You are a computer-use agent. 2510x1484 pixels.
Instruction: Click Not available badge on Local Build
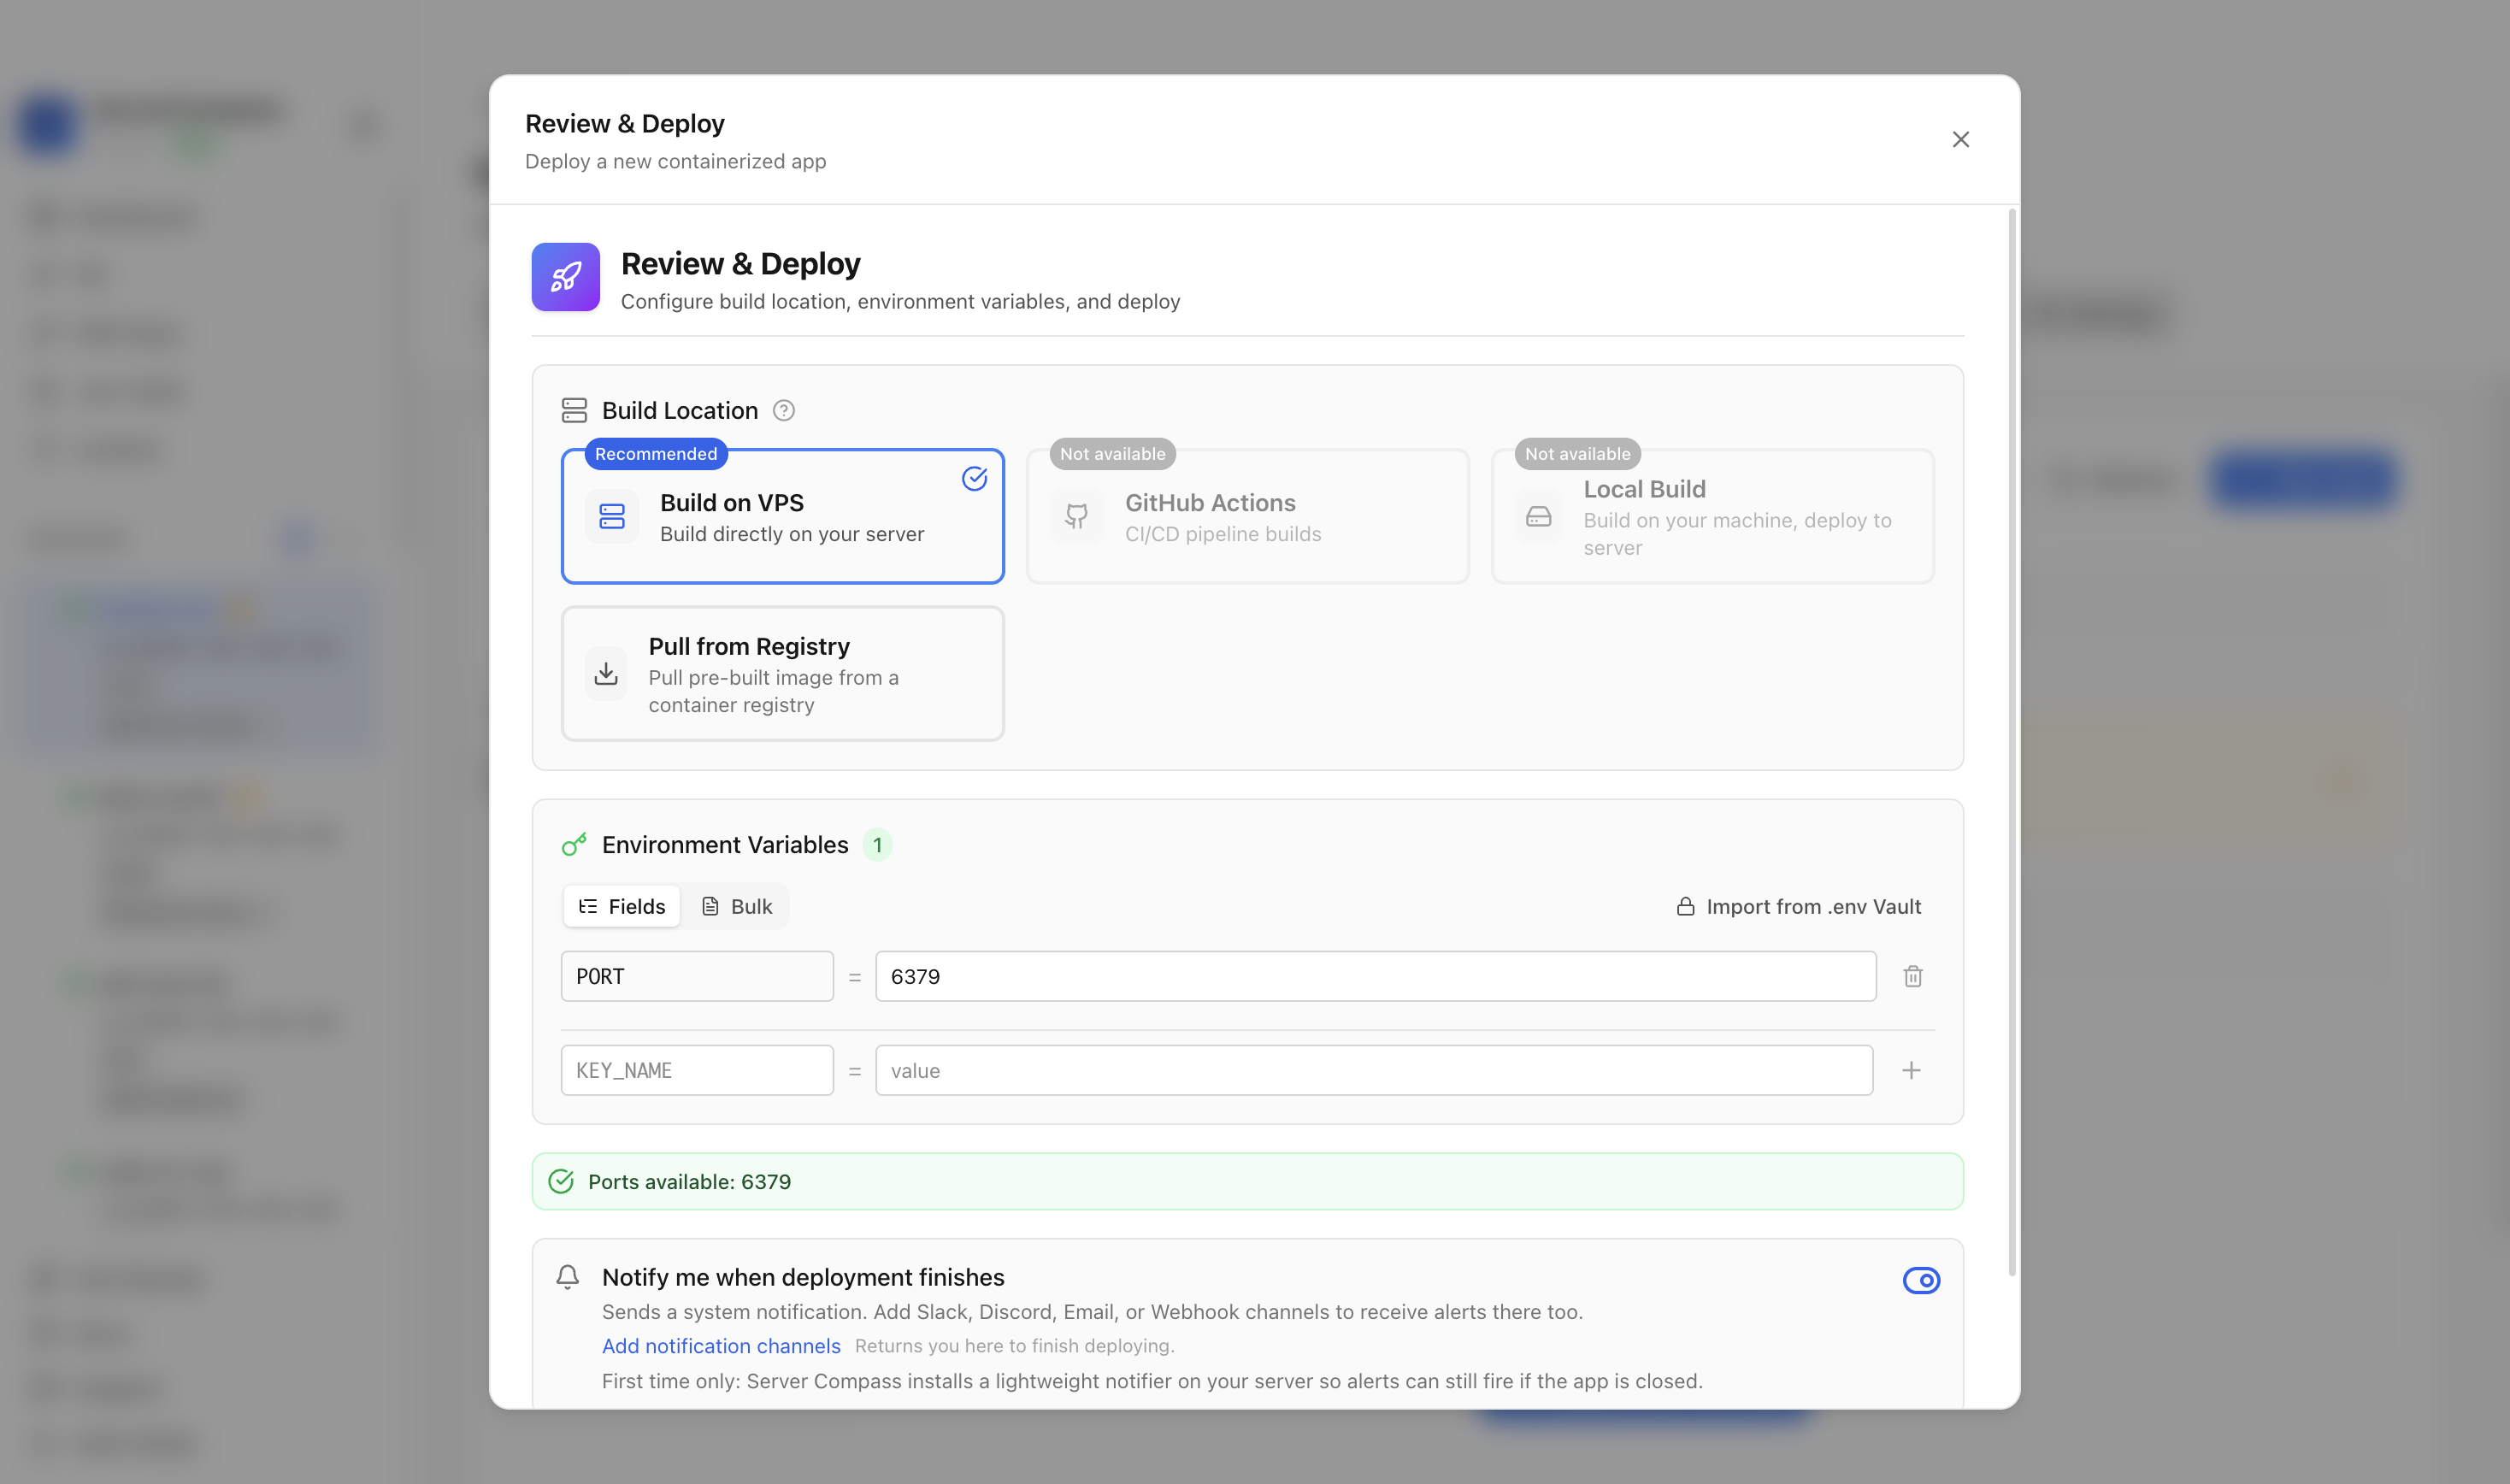click(x=1577, y=454)
